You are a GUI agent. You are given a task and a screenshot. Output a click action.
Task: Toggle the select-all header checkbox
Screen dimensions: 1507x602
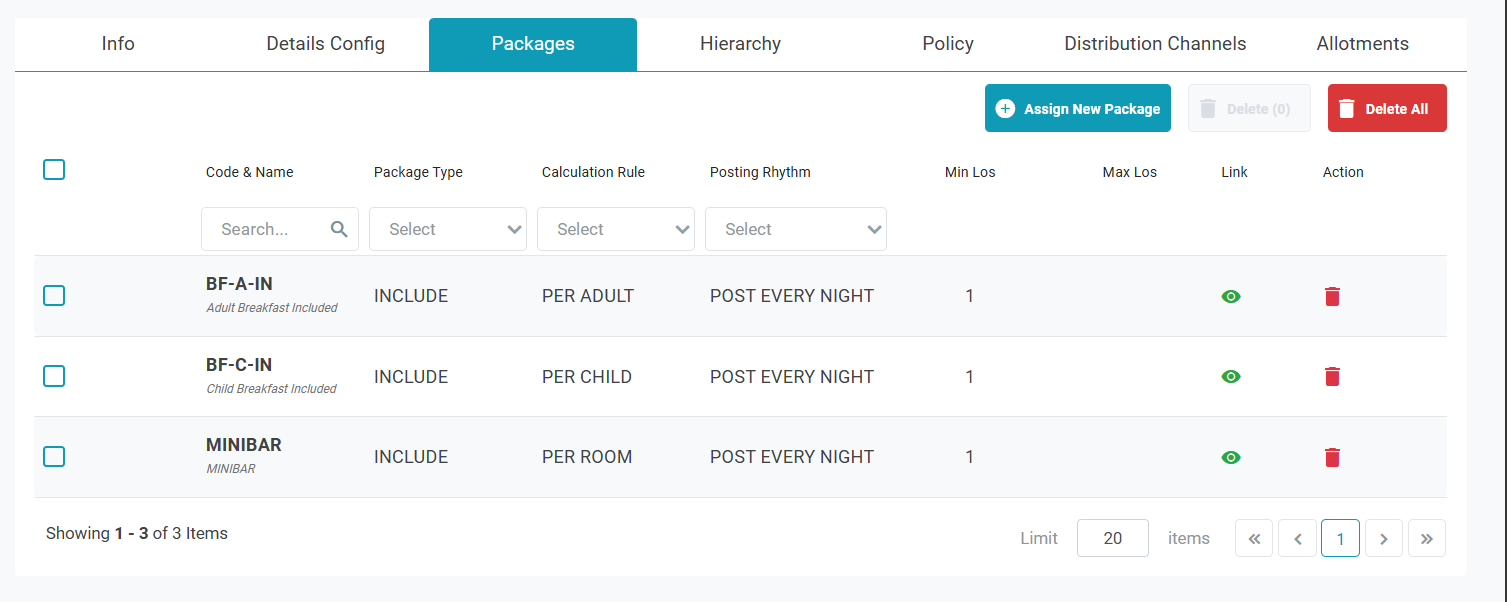pos(54,170)
